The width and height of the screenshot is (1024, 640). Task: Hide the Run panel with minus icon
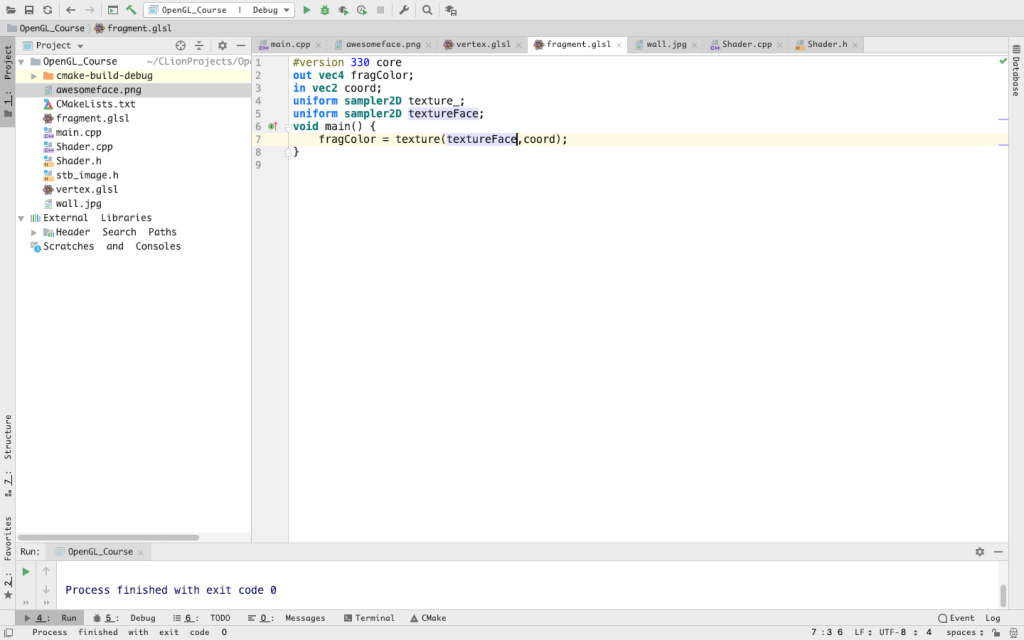click(998, 552)
